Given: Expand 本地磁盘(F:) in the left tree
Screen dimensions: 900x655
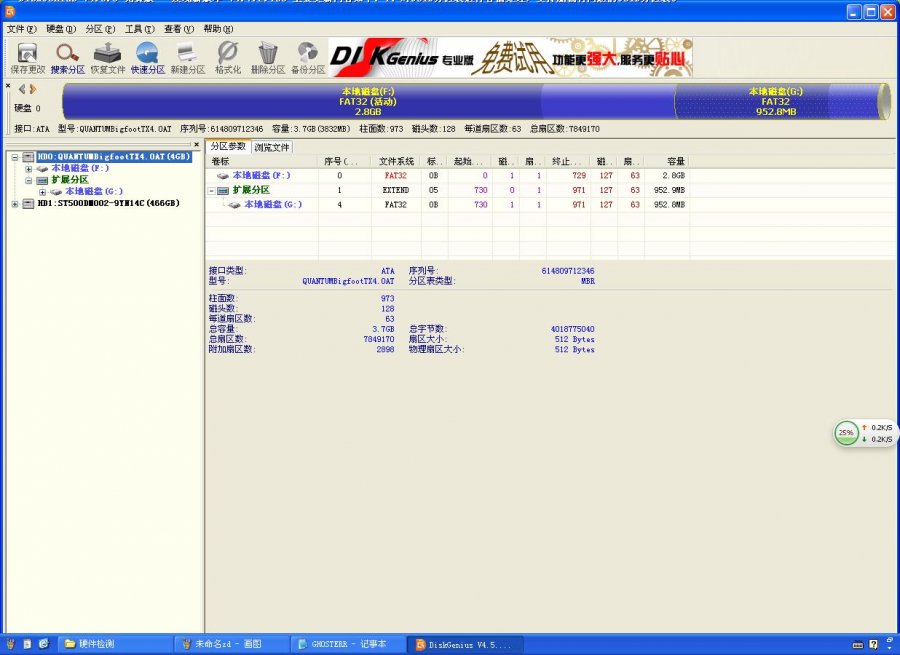Looking at the screenshot, I should tap(29, 168).
